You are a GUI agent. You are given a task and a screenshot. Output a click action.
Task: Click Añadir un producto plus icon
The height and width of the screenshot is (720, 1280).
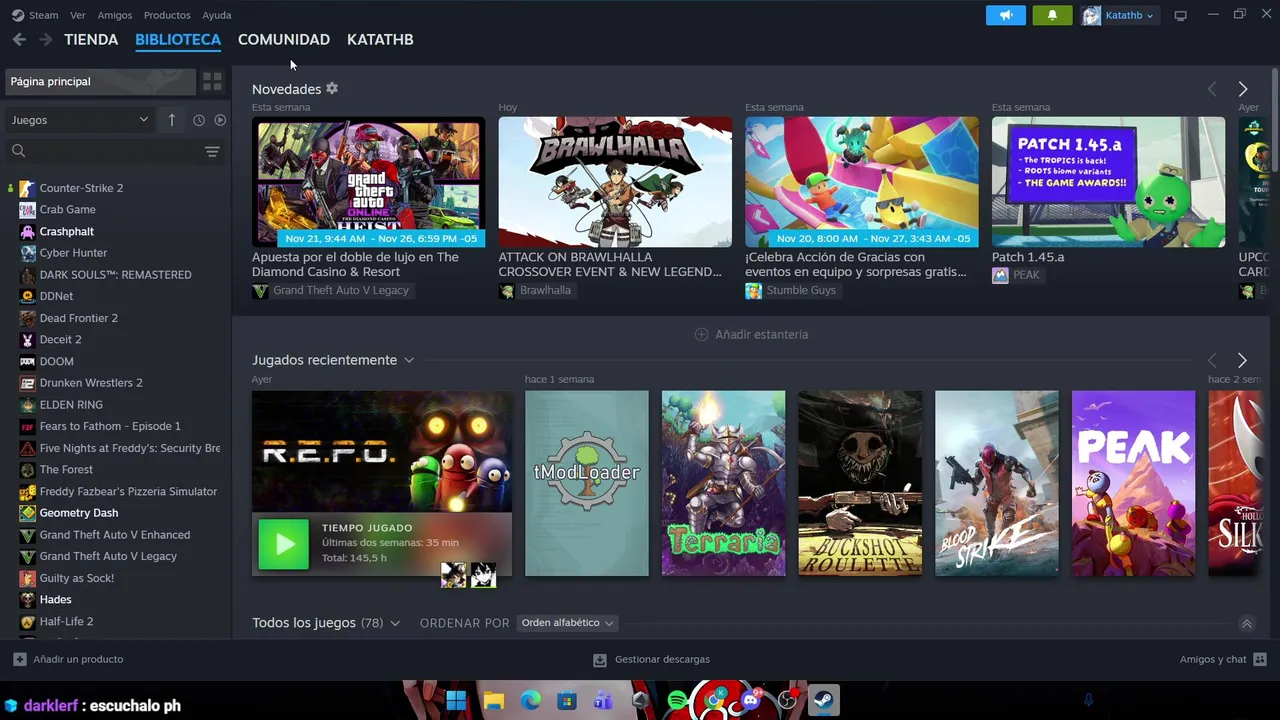(x=19, y=659)
